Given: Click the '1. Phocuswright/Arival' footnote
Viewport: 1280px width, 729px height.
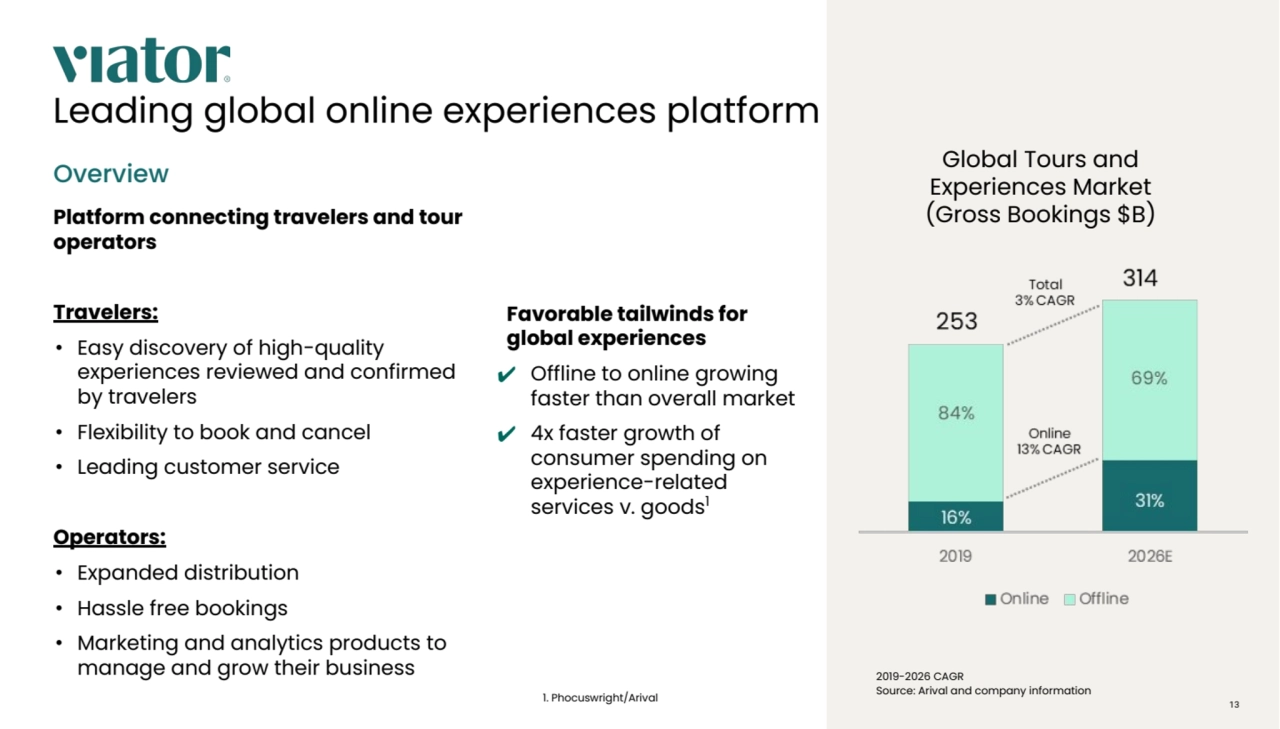Looking at the screenshot, I should 600,698.
